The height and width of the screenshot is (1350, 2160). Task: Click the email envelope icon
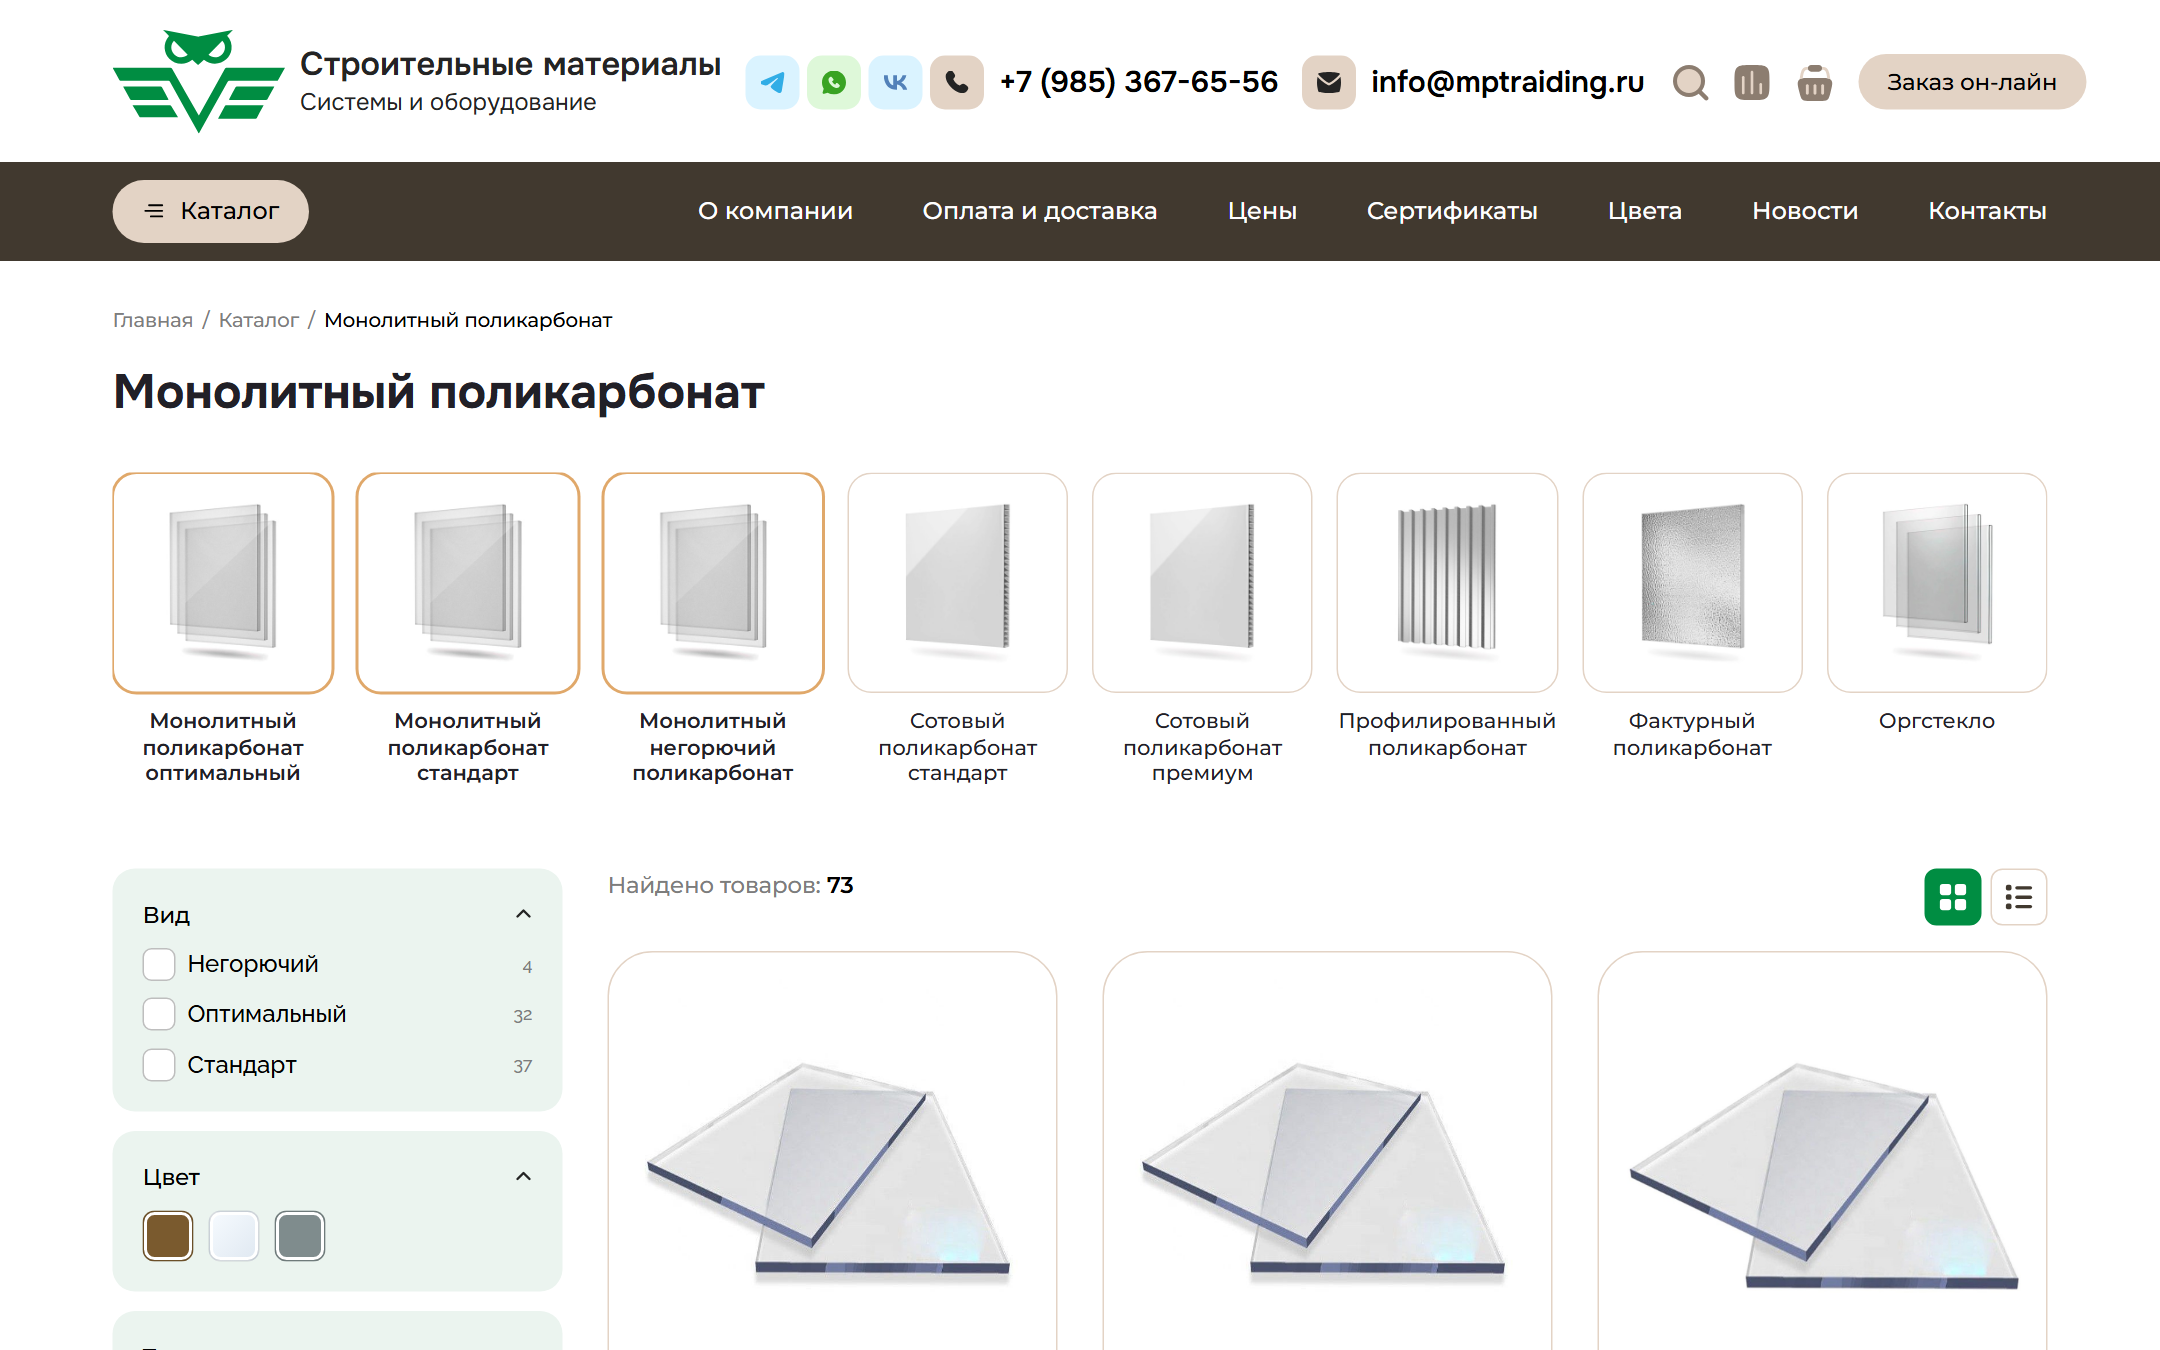coord(1328,82)
